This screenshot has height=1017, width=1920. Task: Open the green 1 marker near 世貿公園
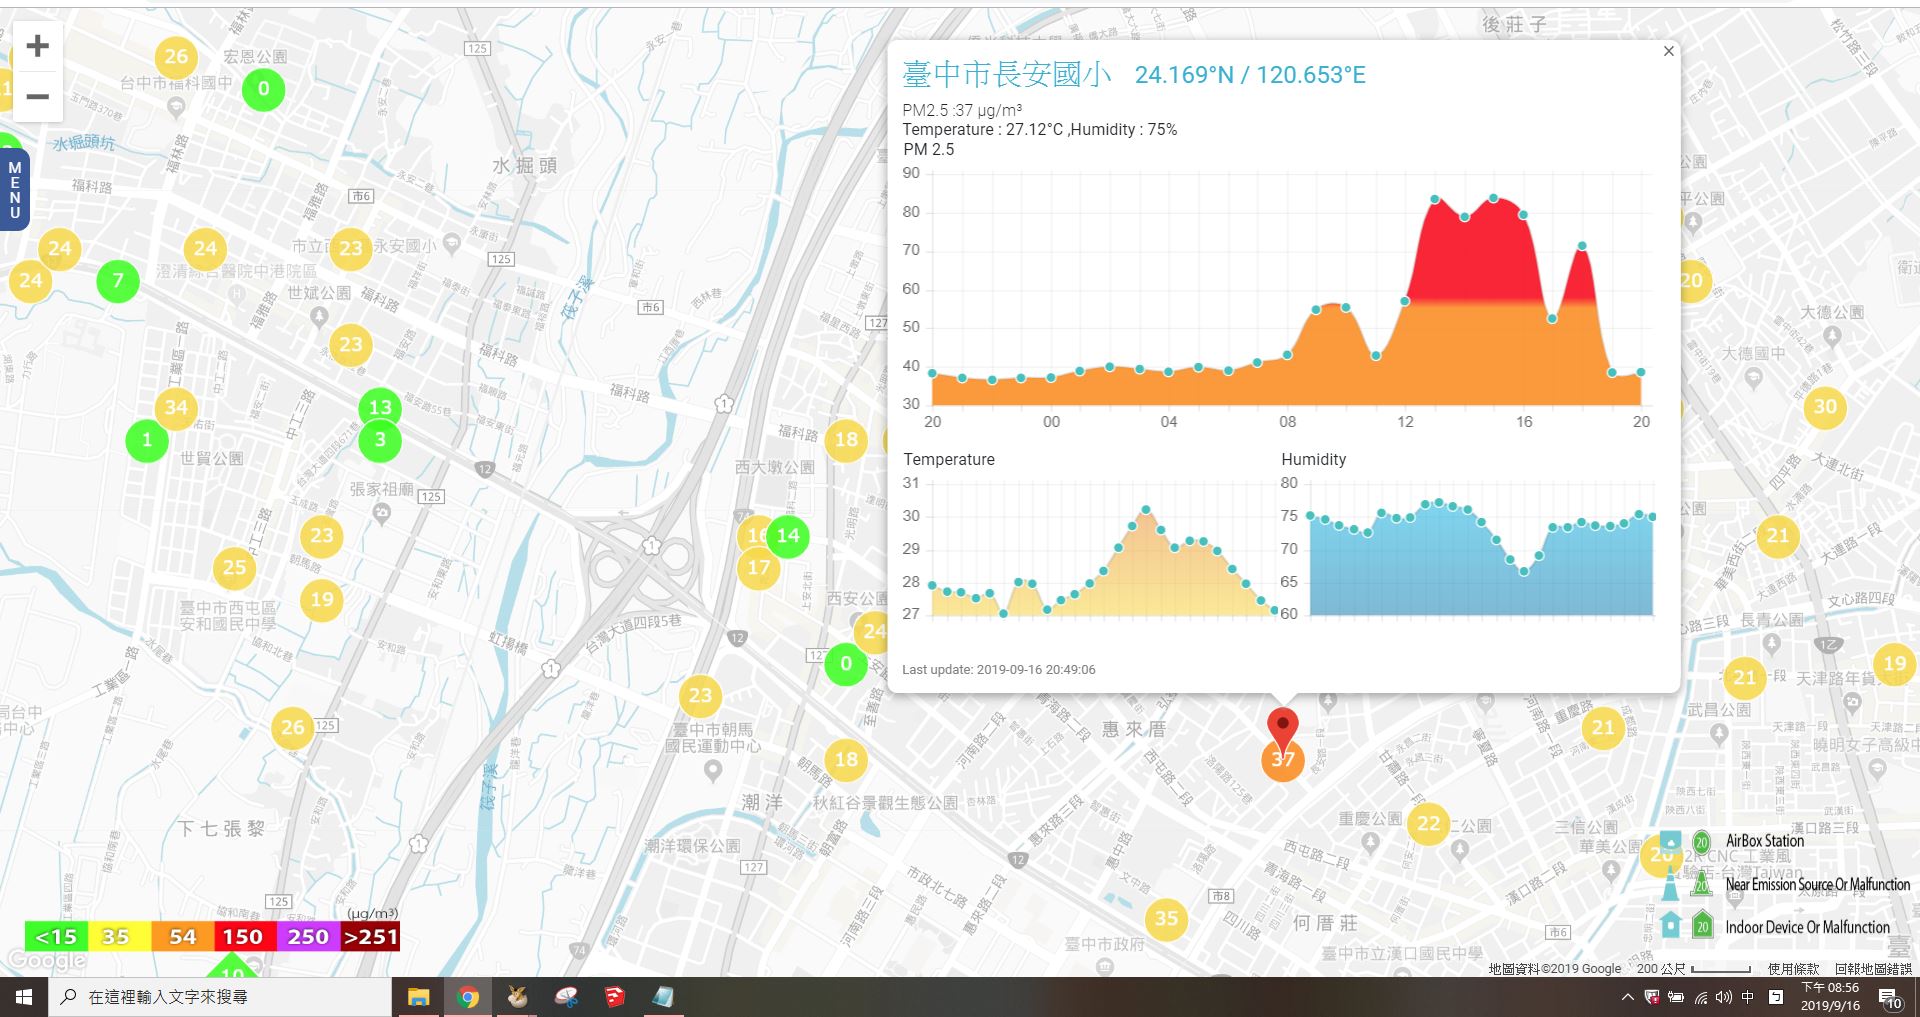(x=147, y=440)
